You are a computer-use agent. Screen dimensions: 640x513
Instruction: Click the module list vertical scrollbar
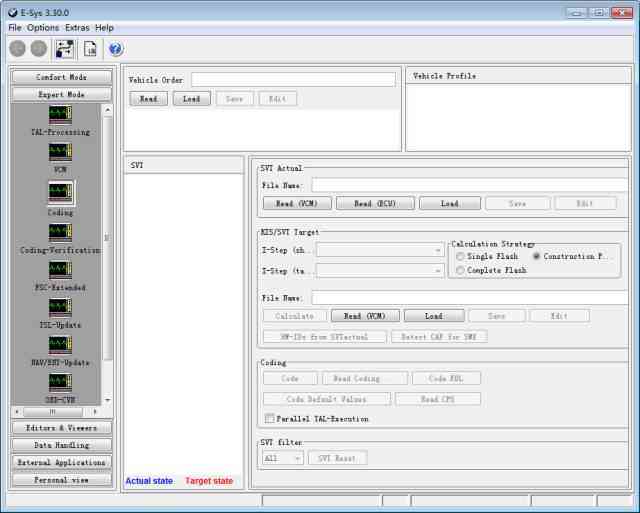pyautogui.click(x=107, y=238)
